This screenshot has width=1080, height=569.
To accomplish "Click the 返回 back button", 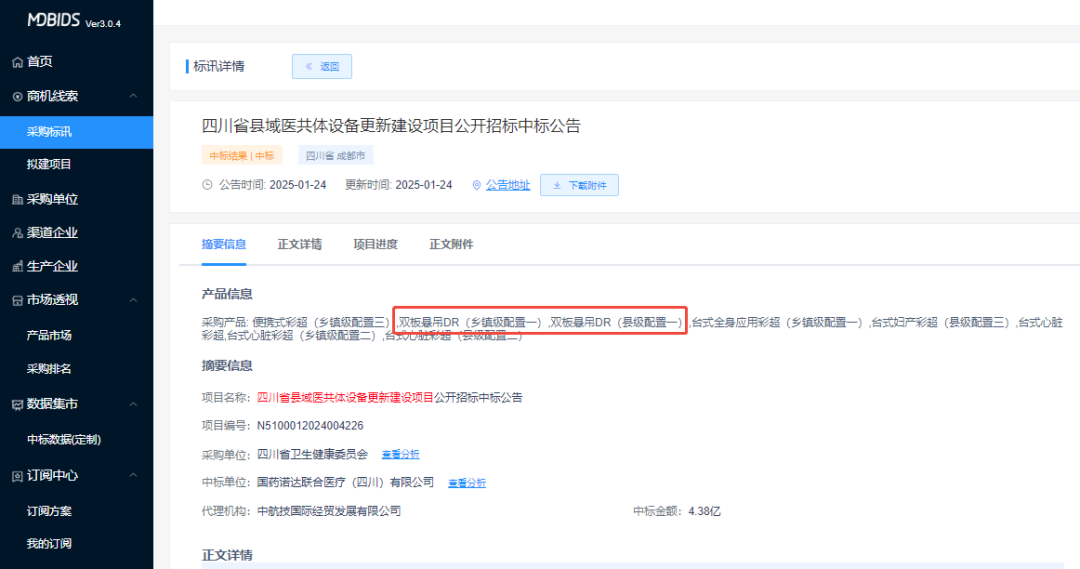I will pyautogui.click(x=322, y=67).
